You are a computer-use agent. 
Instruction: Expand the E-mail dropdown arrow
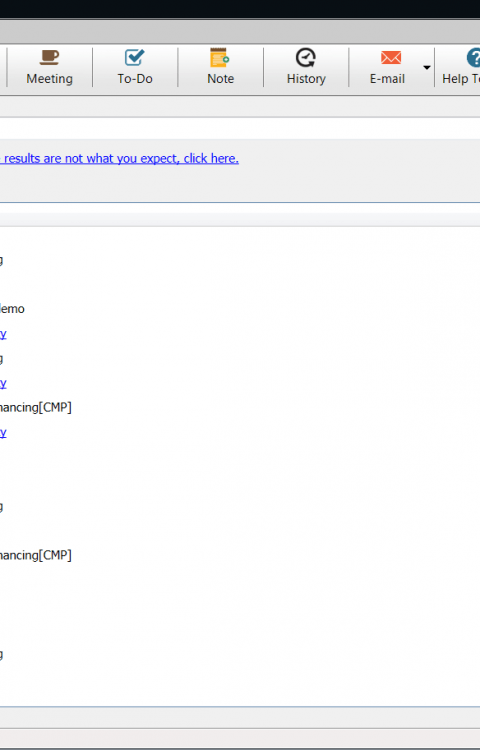click(x=427, y=67)
